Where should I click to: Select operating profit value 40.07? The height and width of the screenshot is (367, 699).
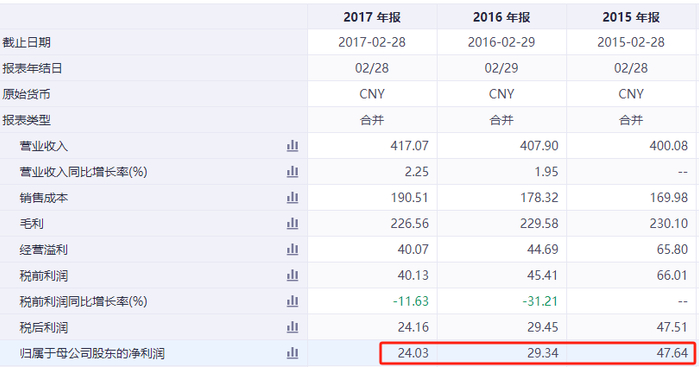tap(413, 249)
